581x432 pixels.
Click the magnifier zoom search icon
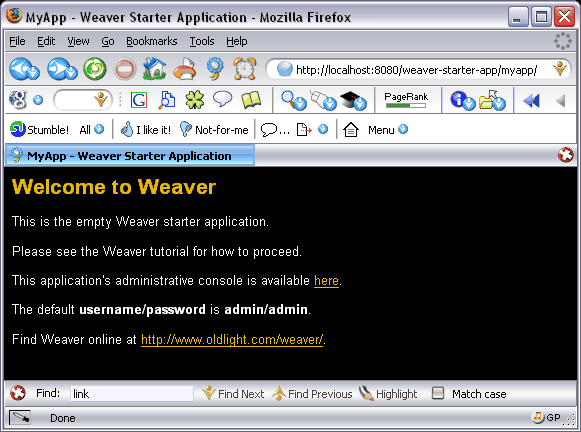click(293, 100)
